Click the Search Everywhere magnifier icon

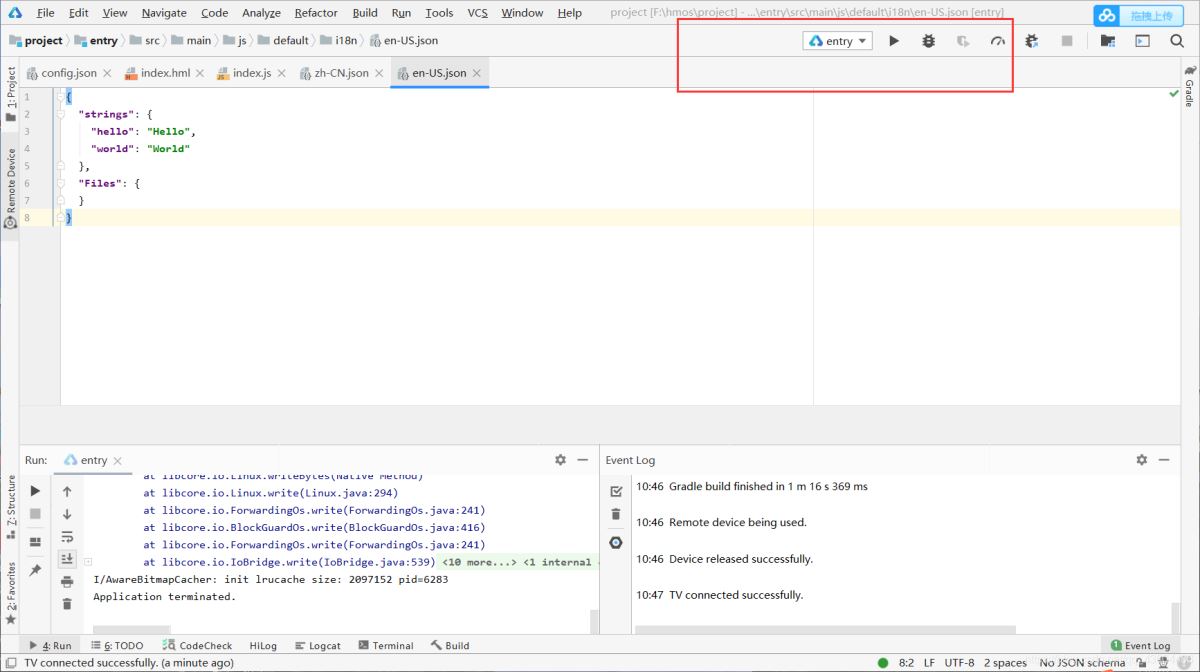pyautogui.click(x=1176, y=41)
